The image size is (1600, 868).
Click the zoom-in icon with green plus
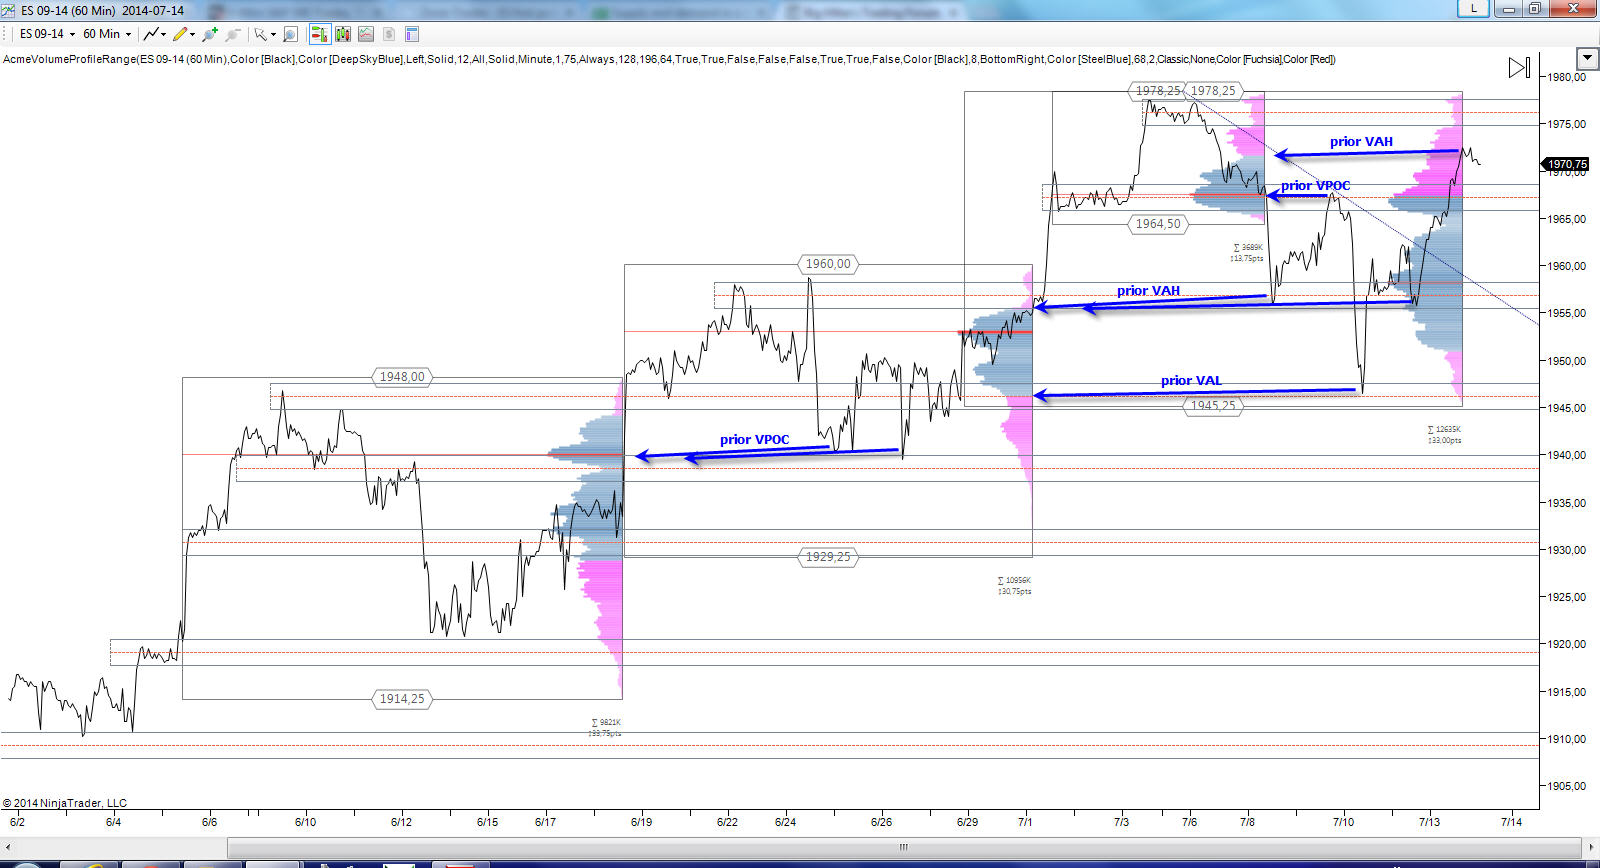[x=209, y=34]
